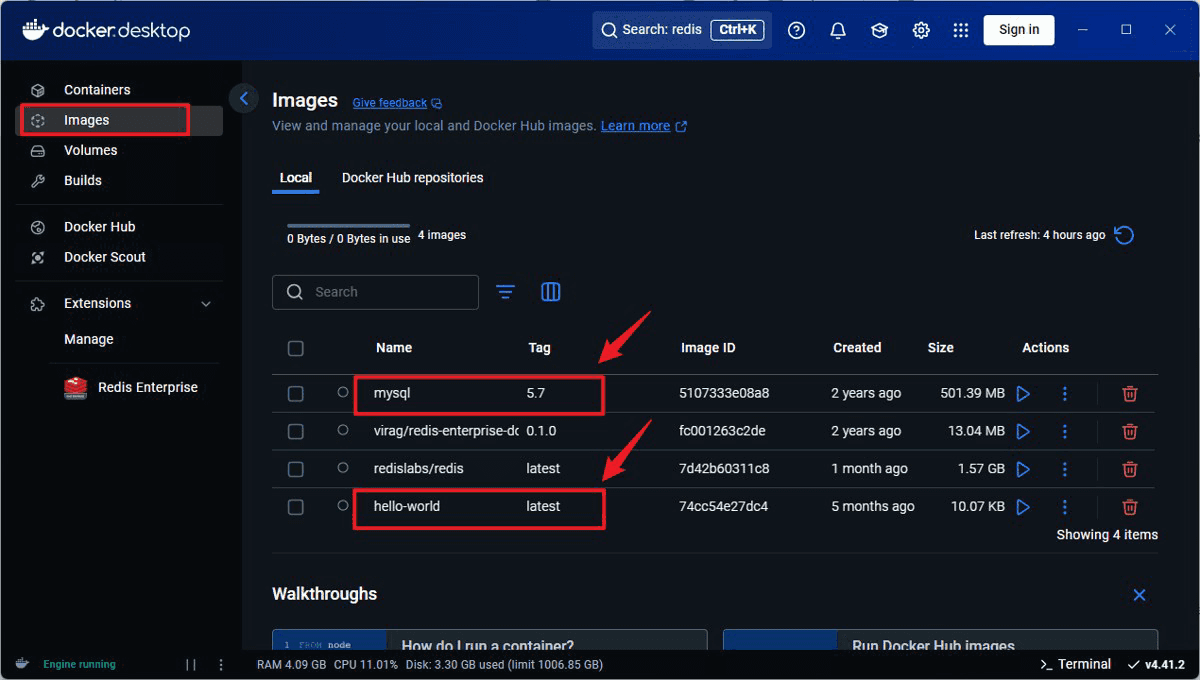Open the images filter options
1200x680 pixels.
click(x=505, y=291)
